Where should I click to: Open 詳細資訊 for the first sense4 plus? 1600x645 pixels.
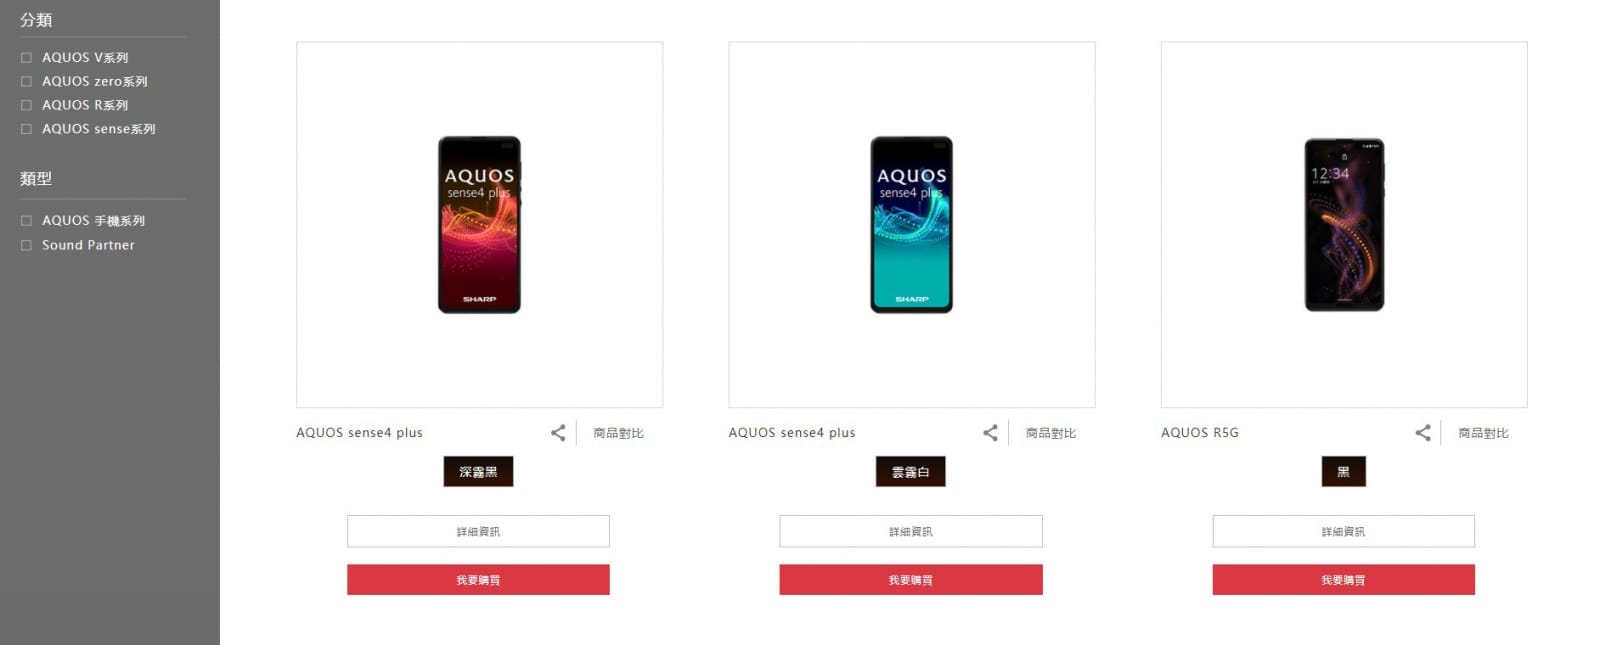point(478,531)
